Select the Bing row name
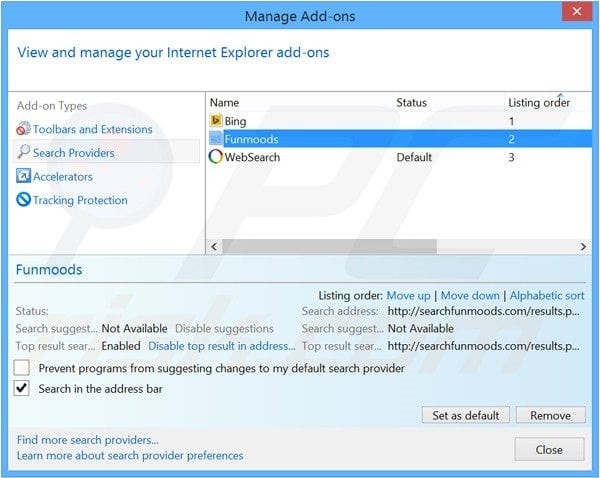 click(235, 121)
